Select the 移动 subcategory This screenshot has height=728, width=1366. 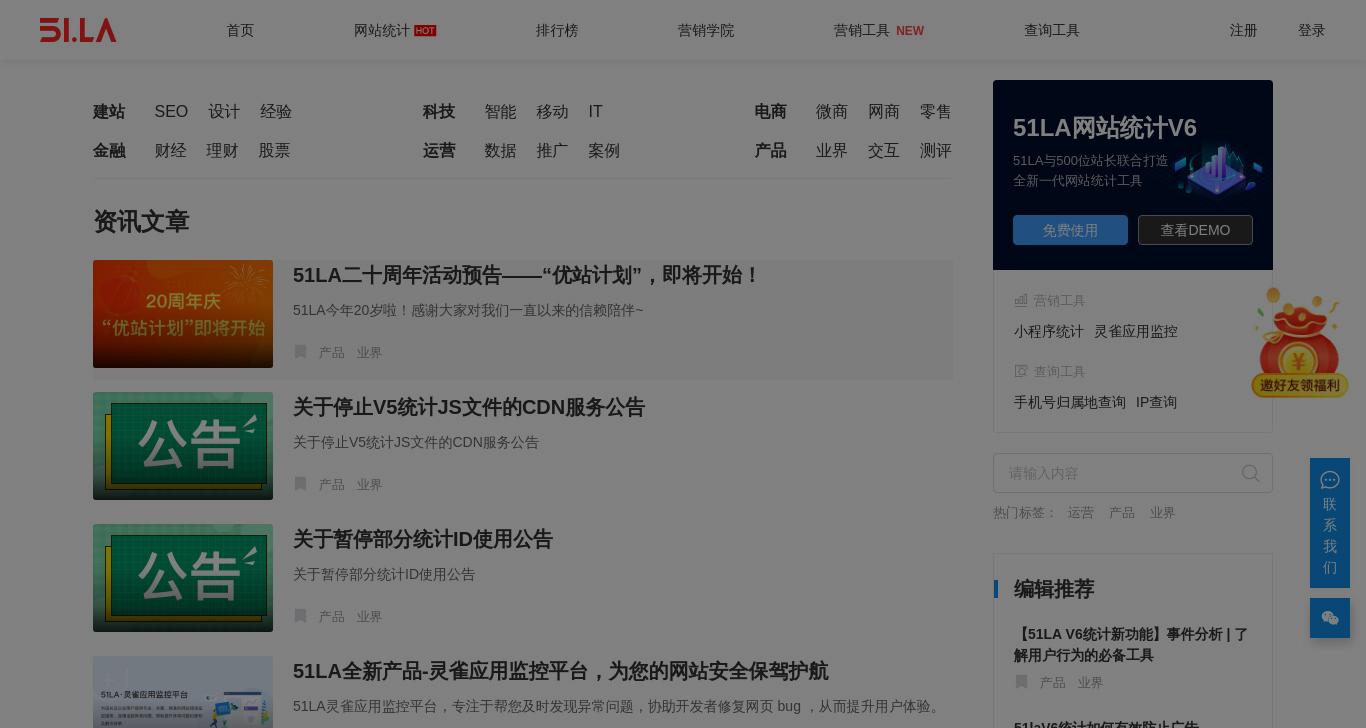coord(552,112)
